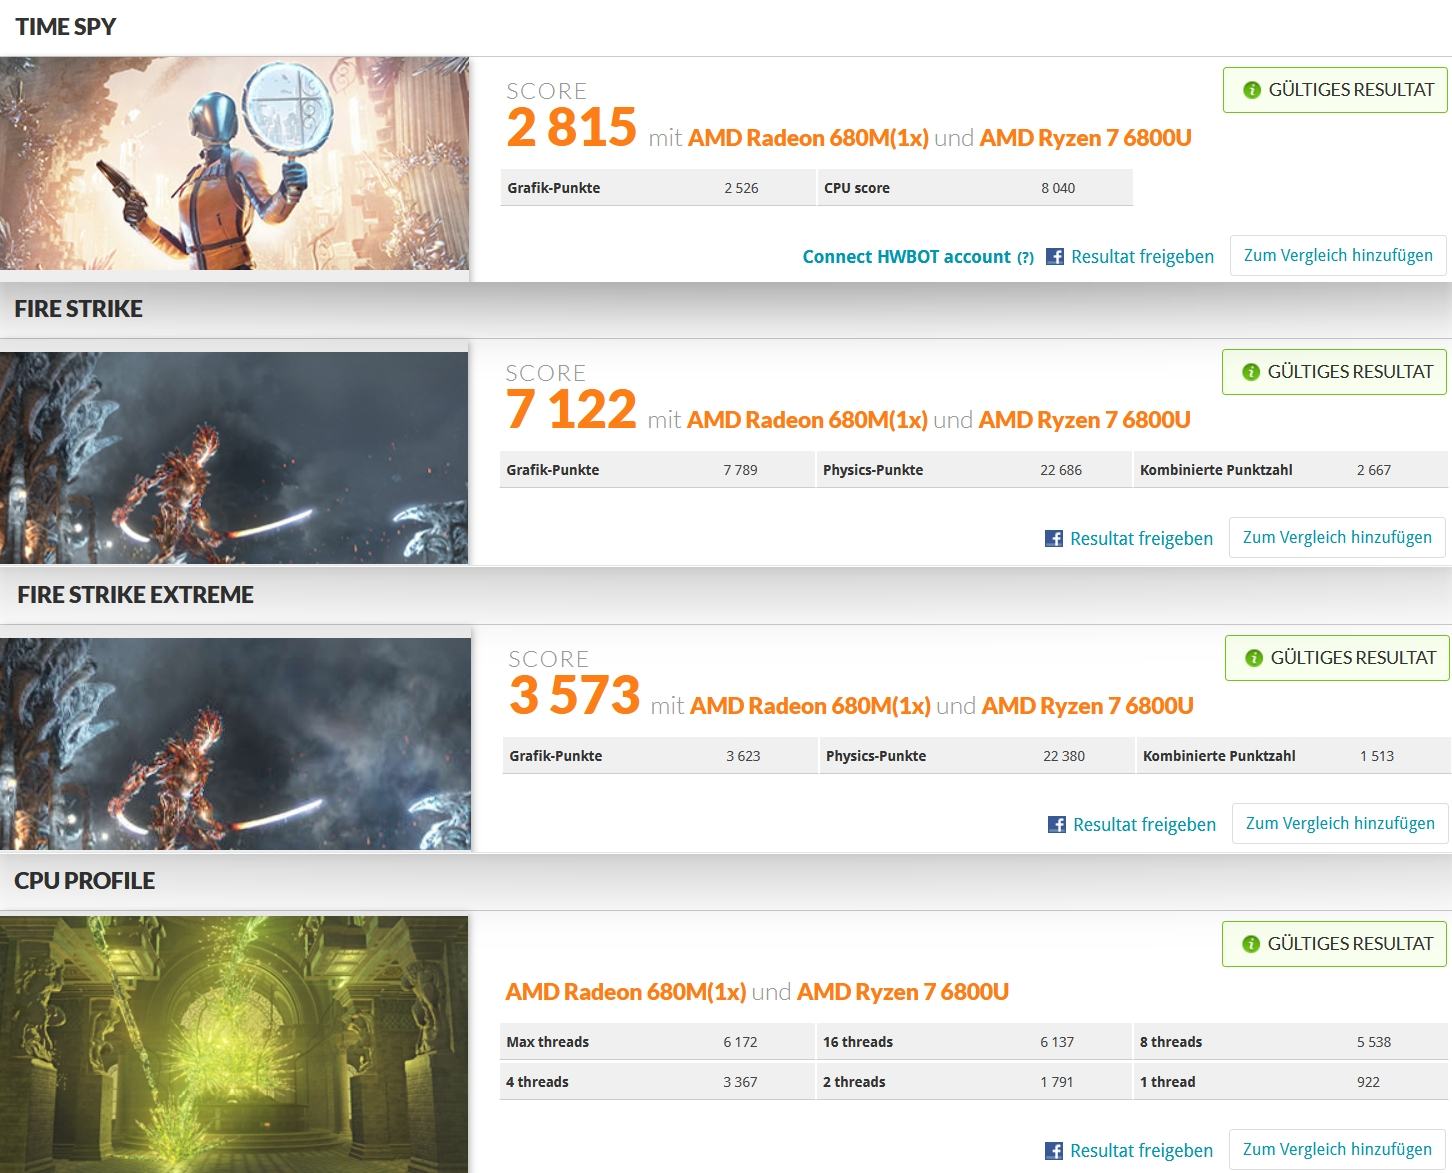Select CPU score value 8 040
The width and height of the screenshot is (1452, 1173).
tap(1058, 188)
